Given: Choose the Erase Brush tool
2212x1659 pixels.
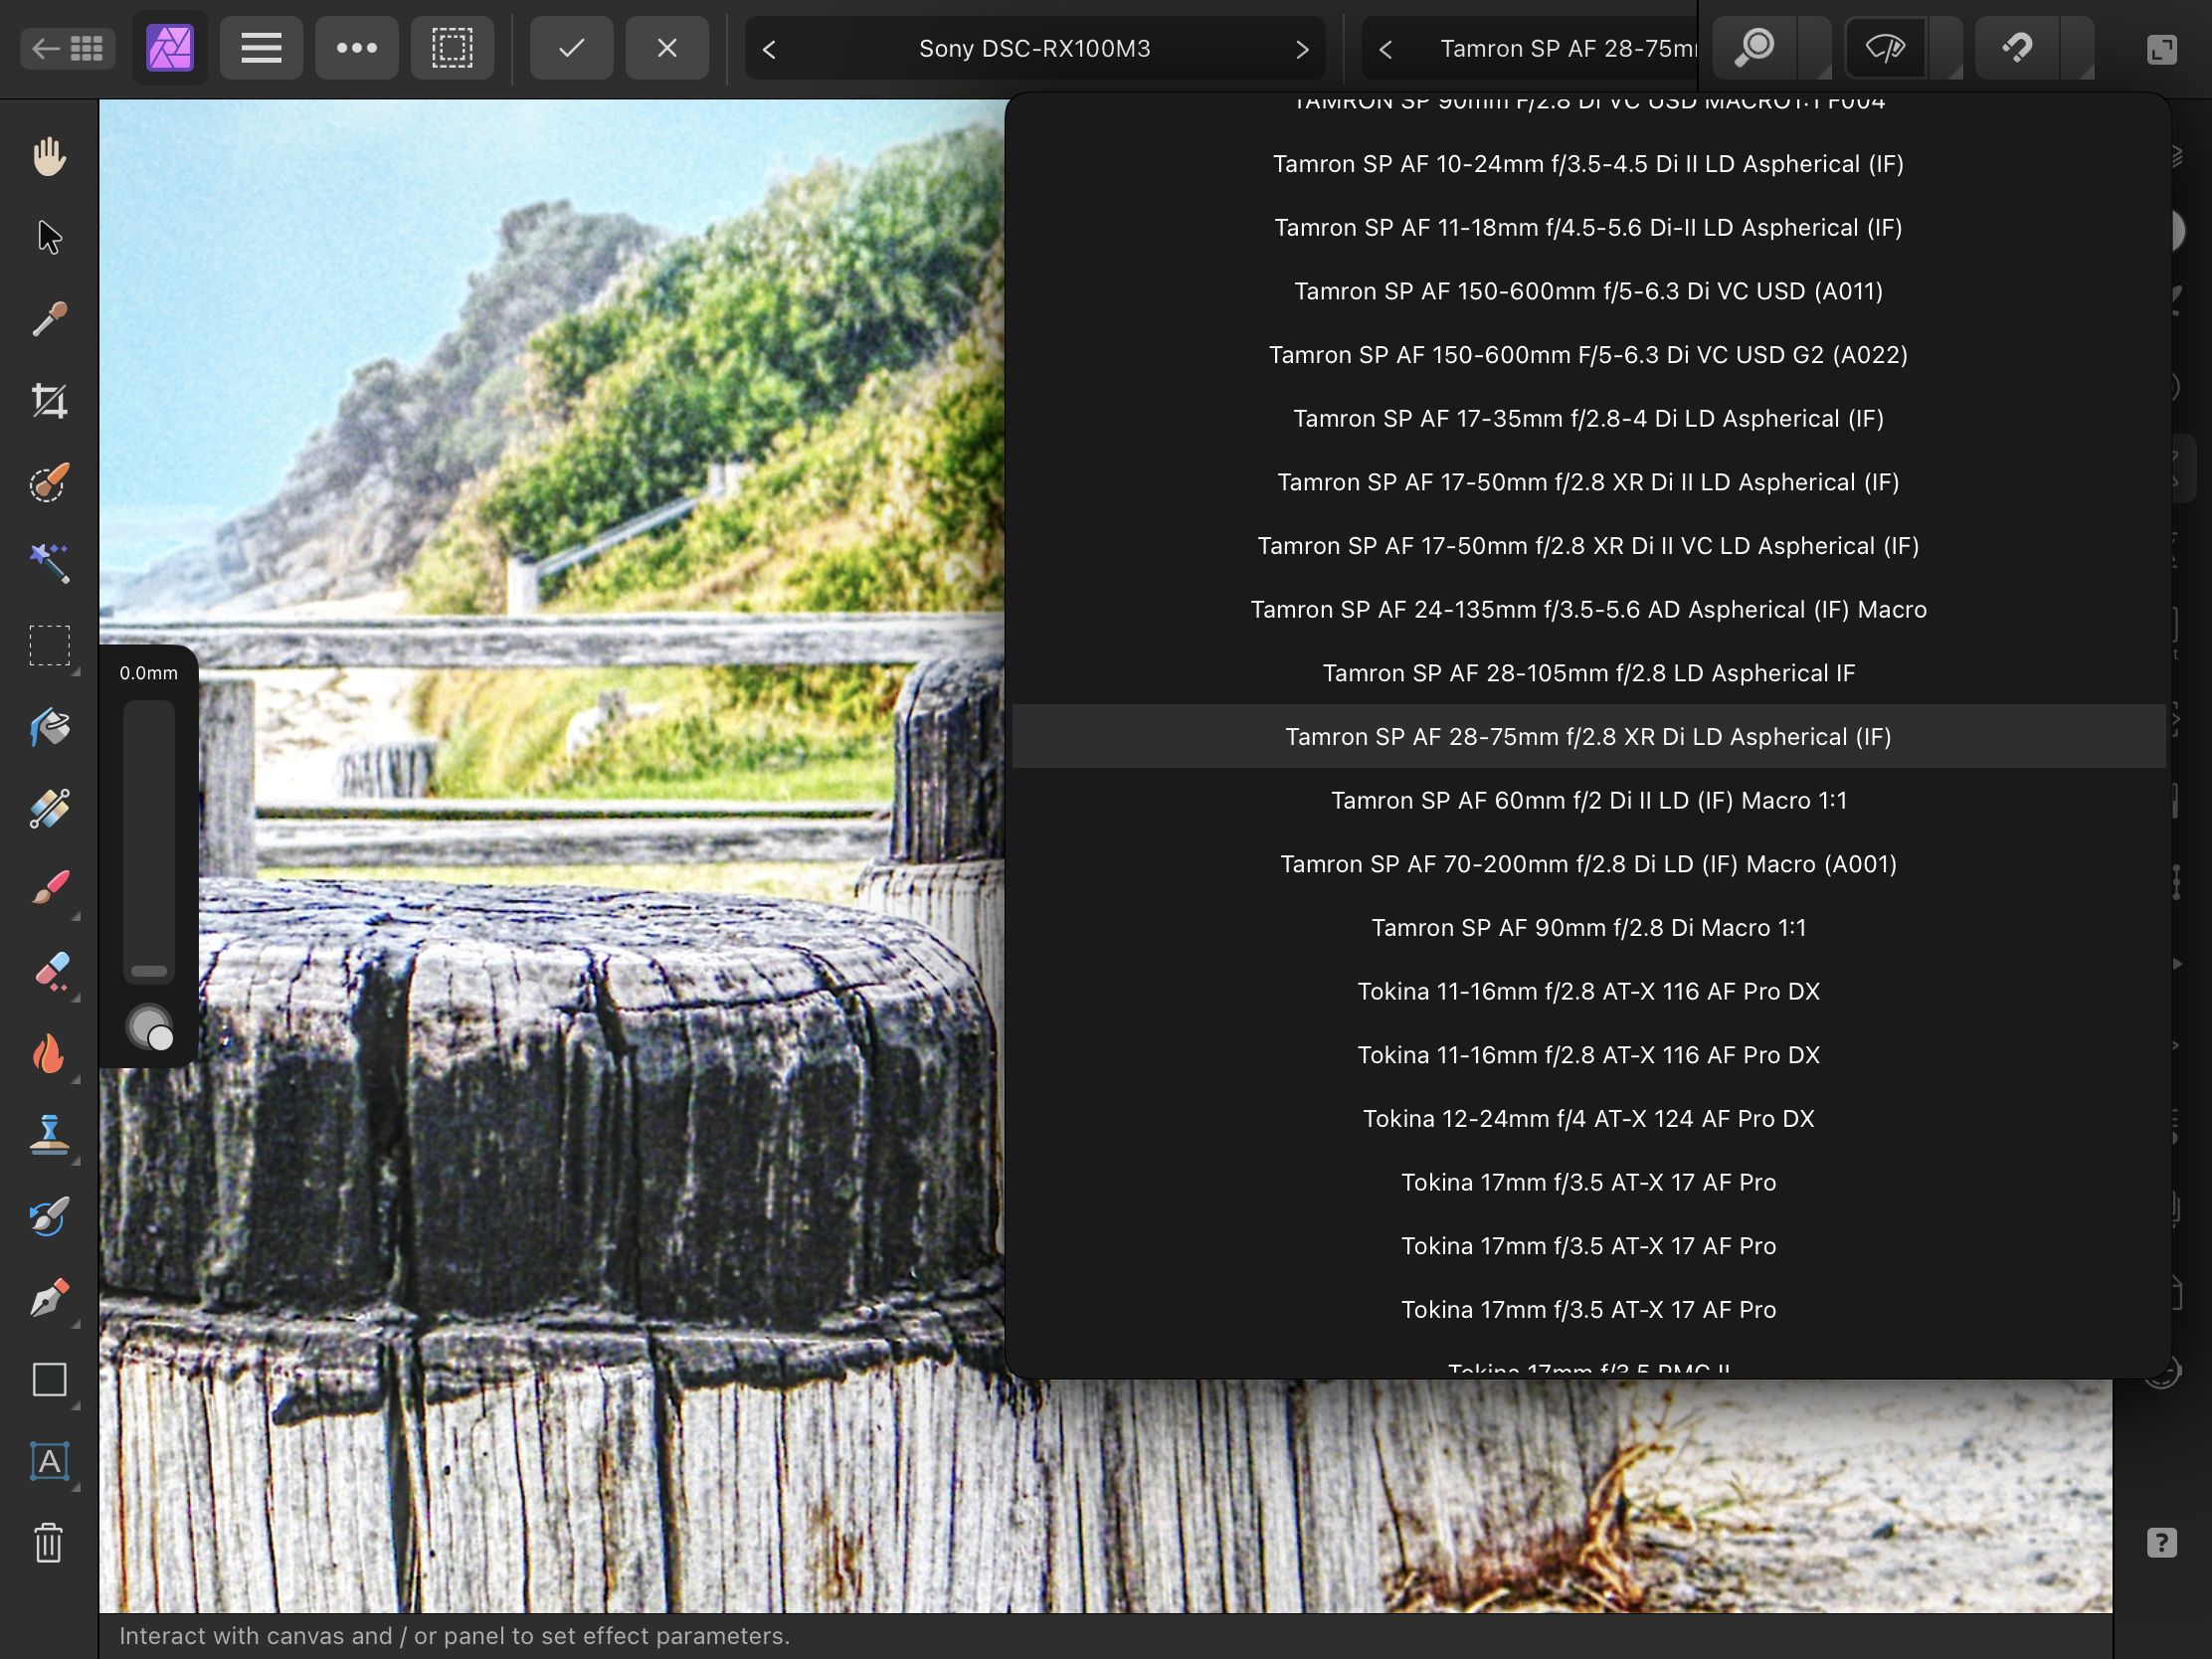Looking at the screenshot, I should (x=49, y=971).
